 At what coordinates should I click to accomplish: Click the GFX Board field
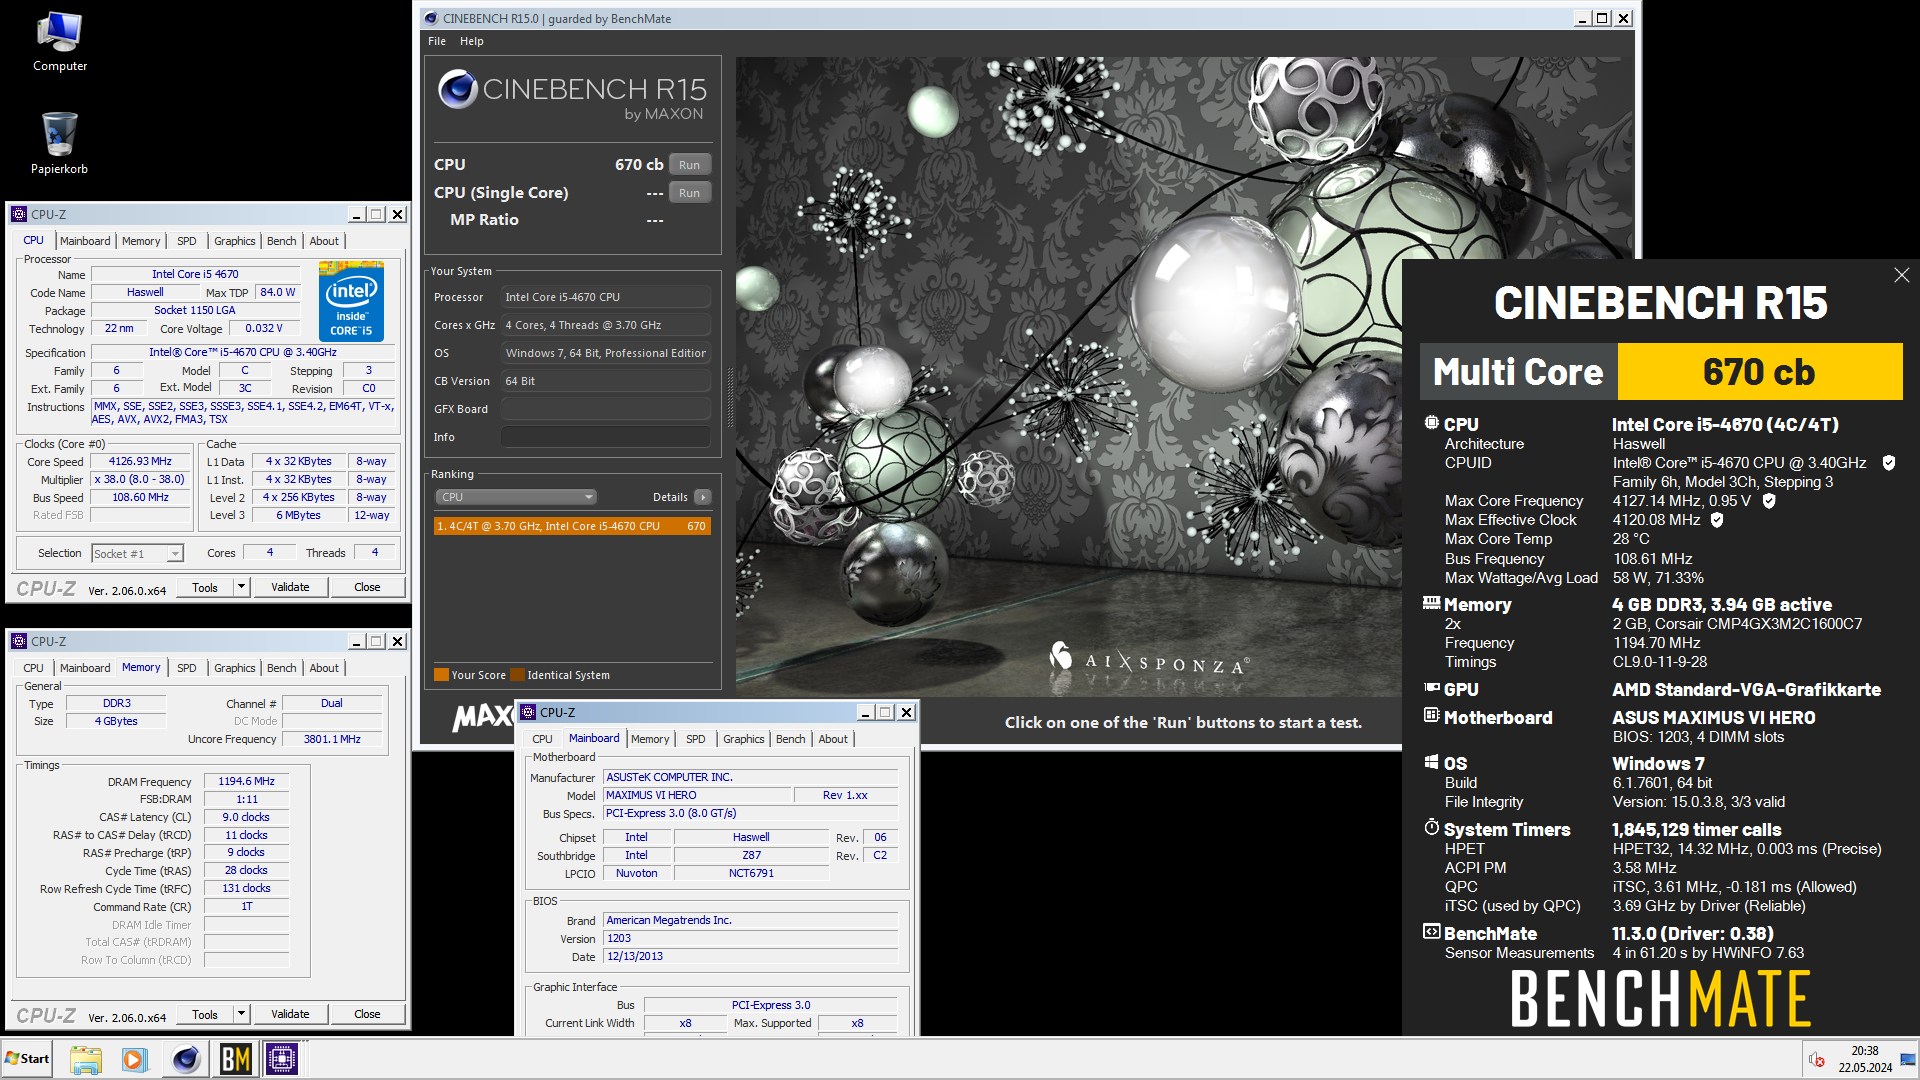[606, 409]
